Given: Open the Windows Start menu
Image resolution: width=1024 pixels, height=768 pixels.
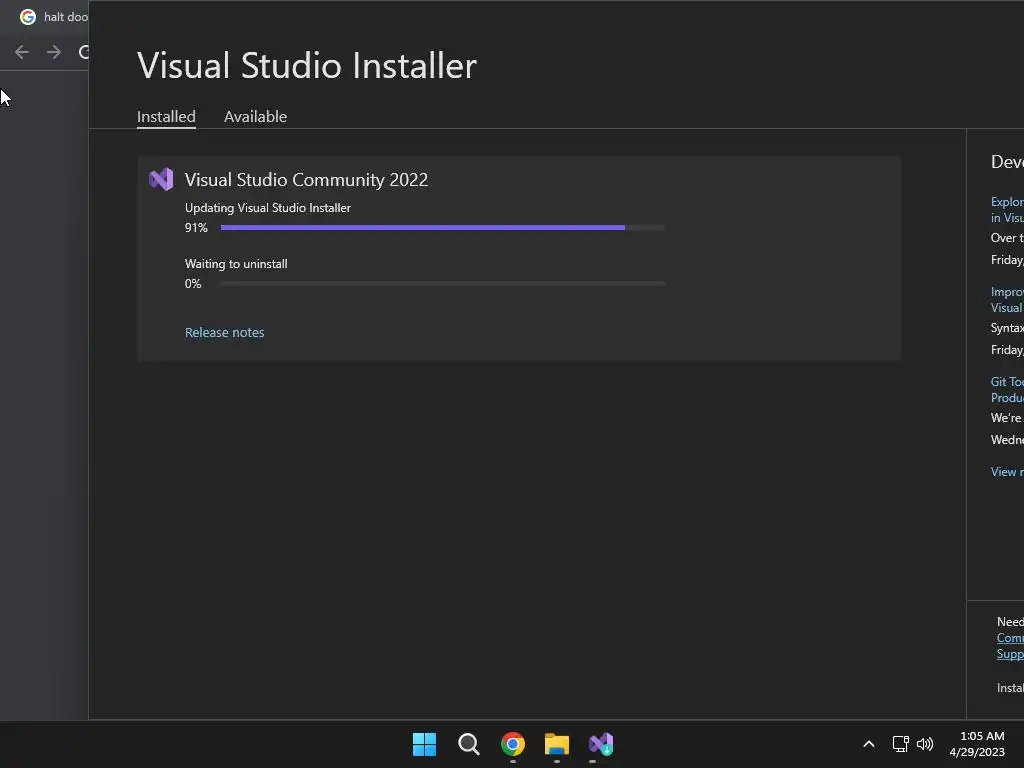Looking at the screenshot, I should click(424, 744).
